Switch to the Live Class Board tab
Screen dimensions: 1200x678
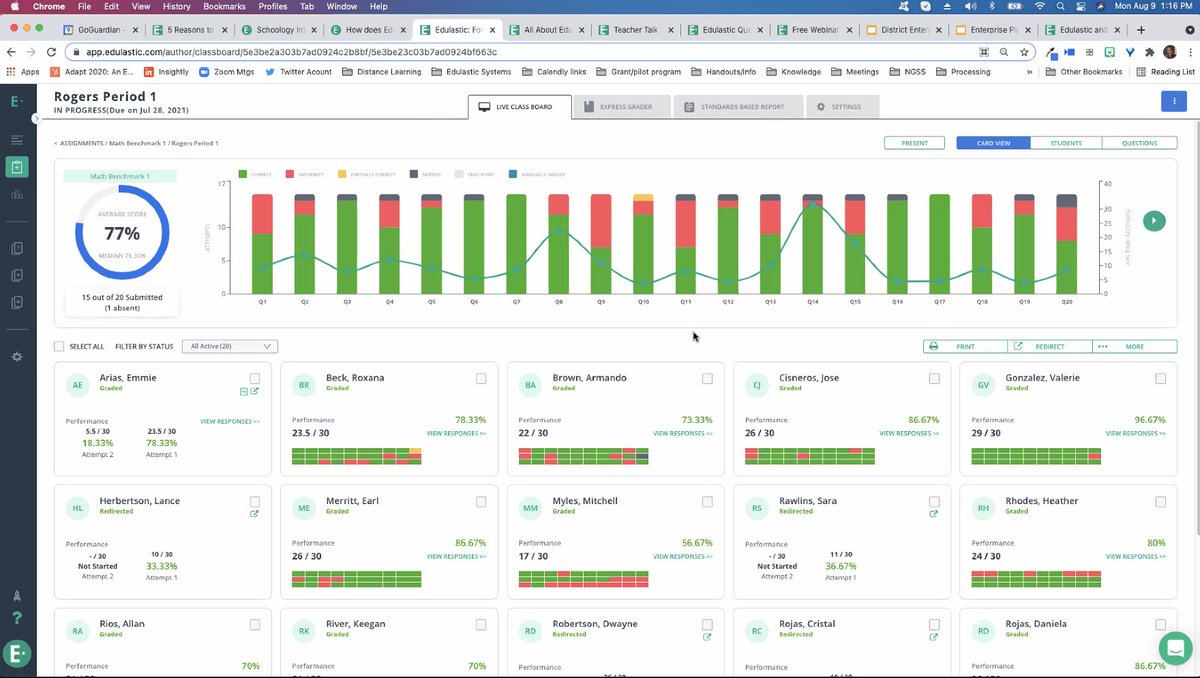(x=519, y=106)
